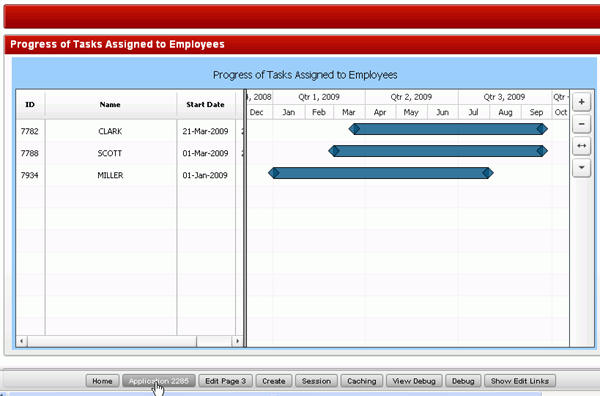Select the SCOTT name cell
The image size is (600, 396).
[110, 153]
